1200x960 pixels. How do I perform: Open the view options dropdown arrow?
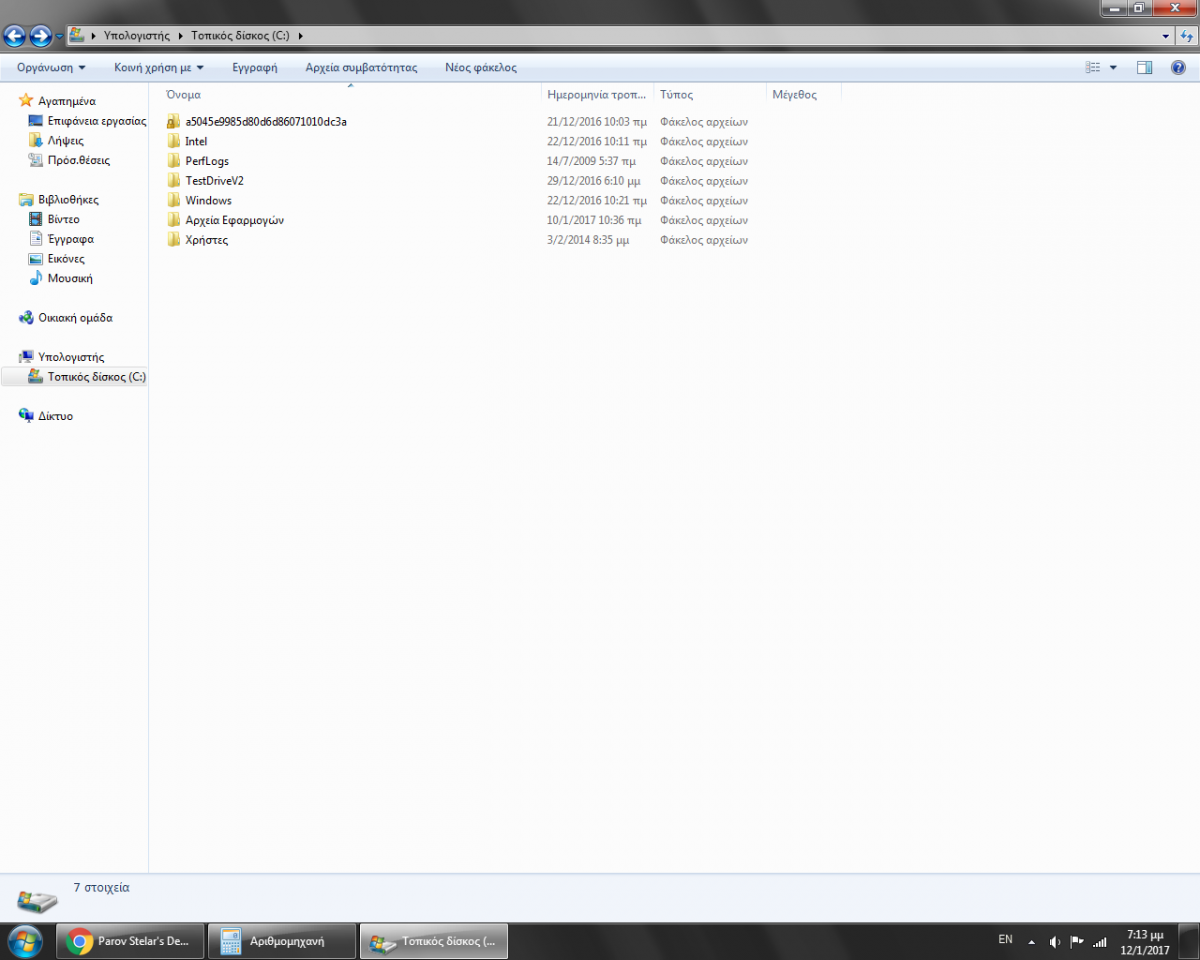pos(1113,67)
